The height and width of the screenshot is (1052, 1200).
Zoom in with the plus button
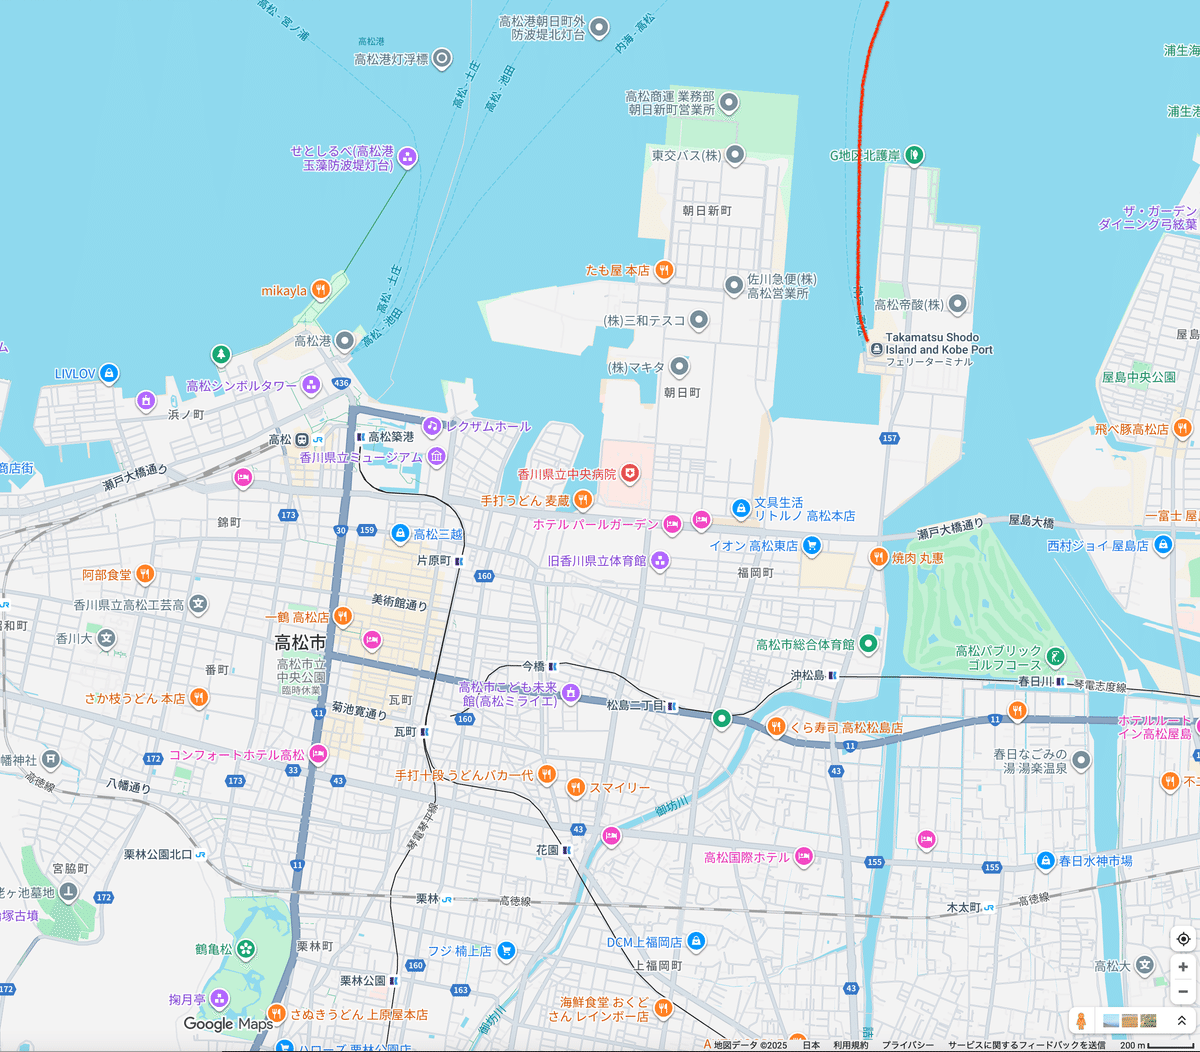[1183, 967]
